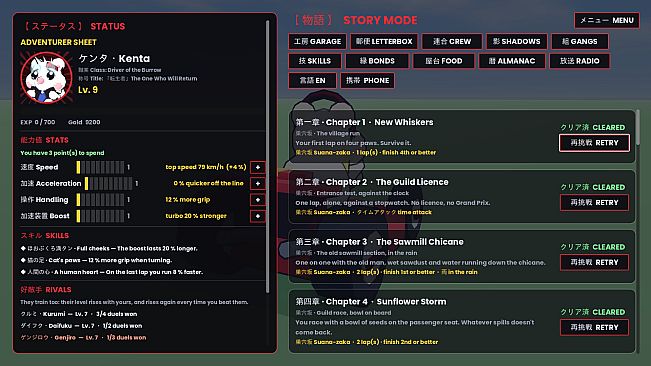This screenshot has height=366, width=651.
Task: Click the '0 % quicker off the line' text
Action: coord(208,183)
